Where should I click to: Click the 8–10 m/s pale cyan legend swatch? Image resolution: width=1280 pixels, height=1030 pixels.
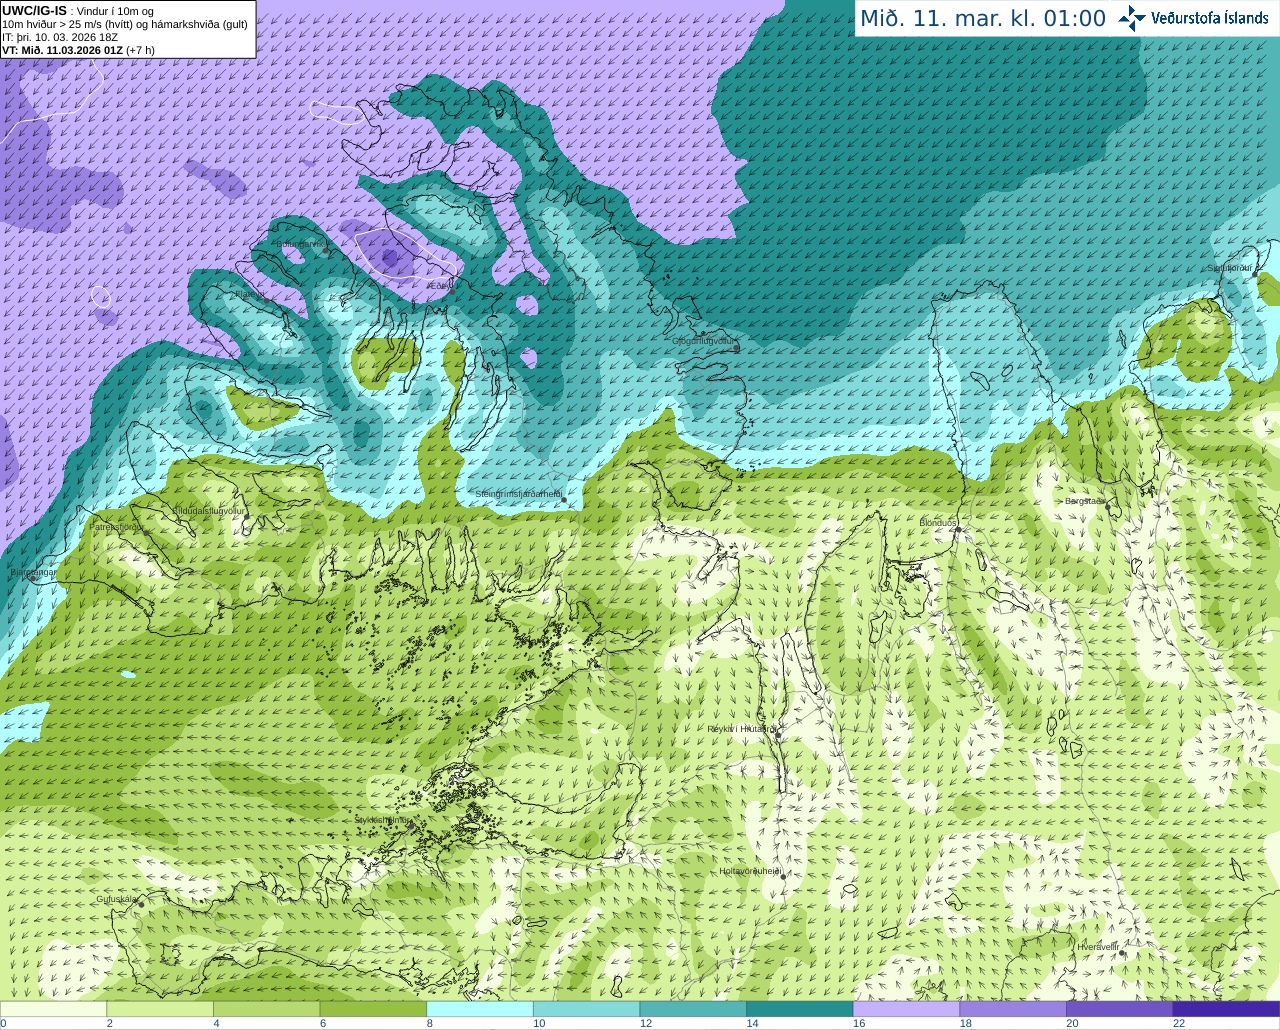(x=480, y=1009)
